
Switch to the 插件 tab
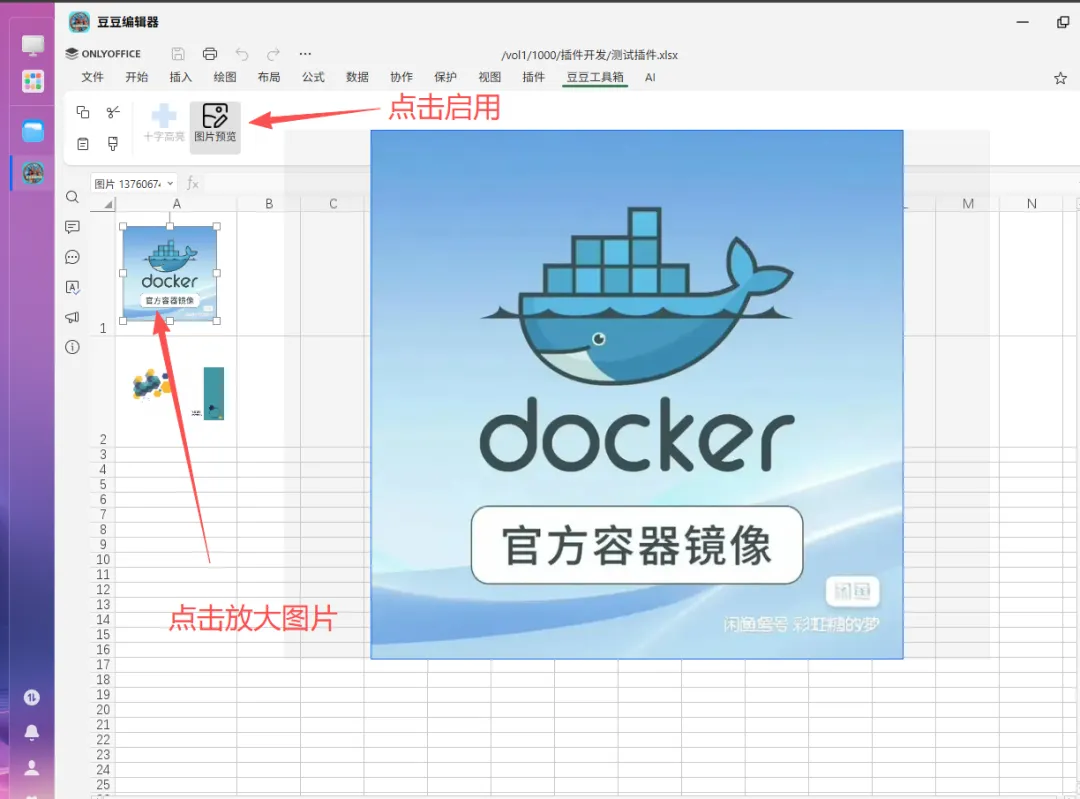533,77
